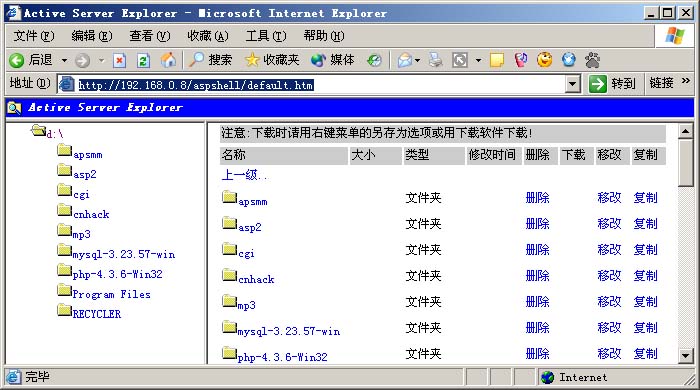Go up one level via 上一级 link

click(x=244, y=175)
